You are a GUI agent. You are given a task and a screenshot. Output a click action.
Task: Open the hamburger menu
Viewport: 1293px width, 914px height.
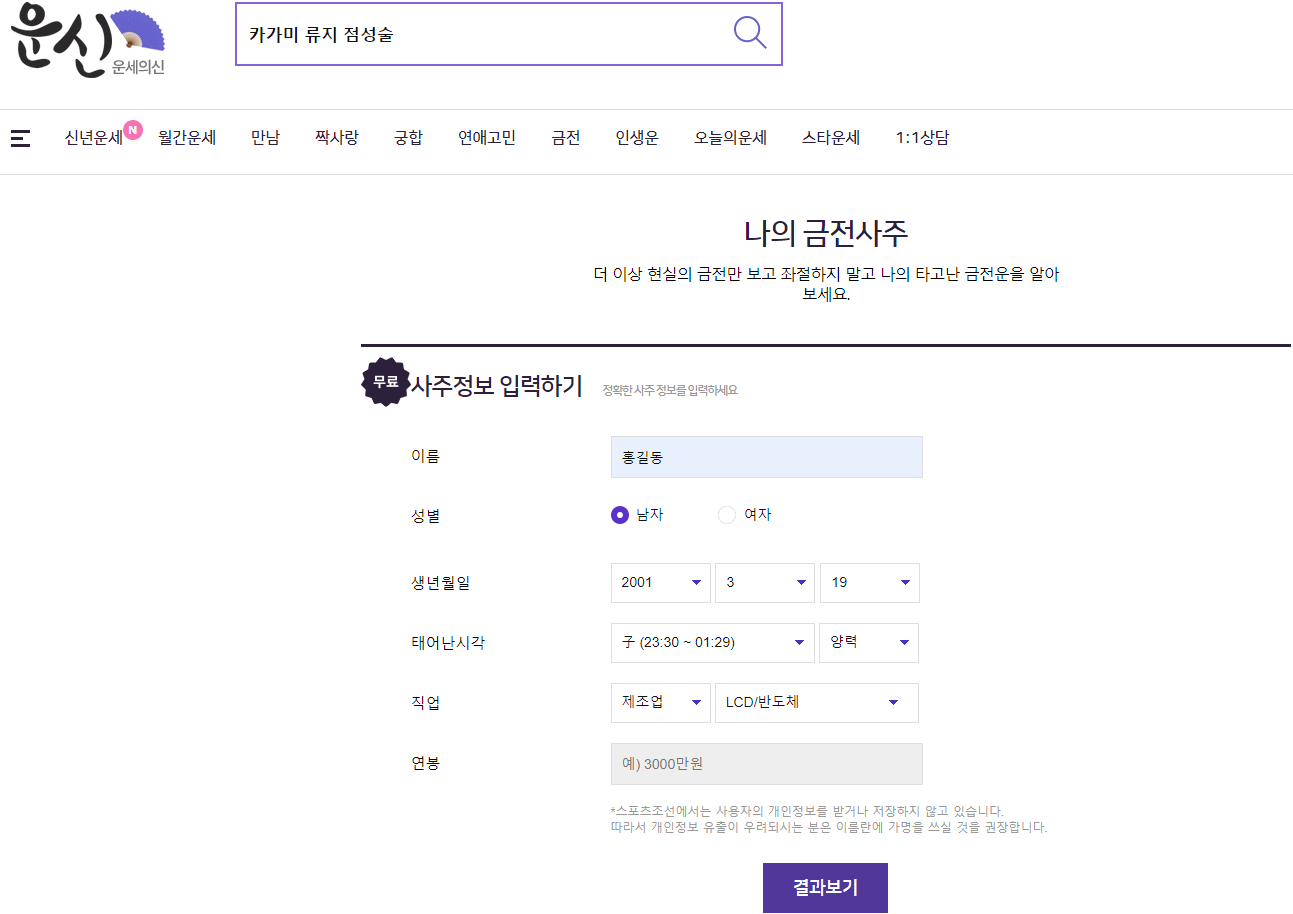pyautogui.click(x=20, y=138)
